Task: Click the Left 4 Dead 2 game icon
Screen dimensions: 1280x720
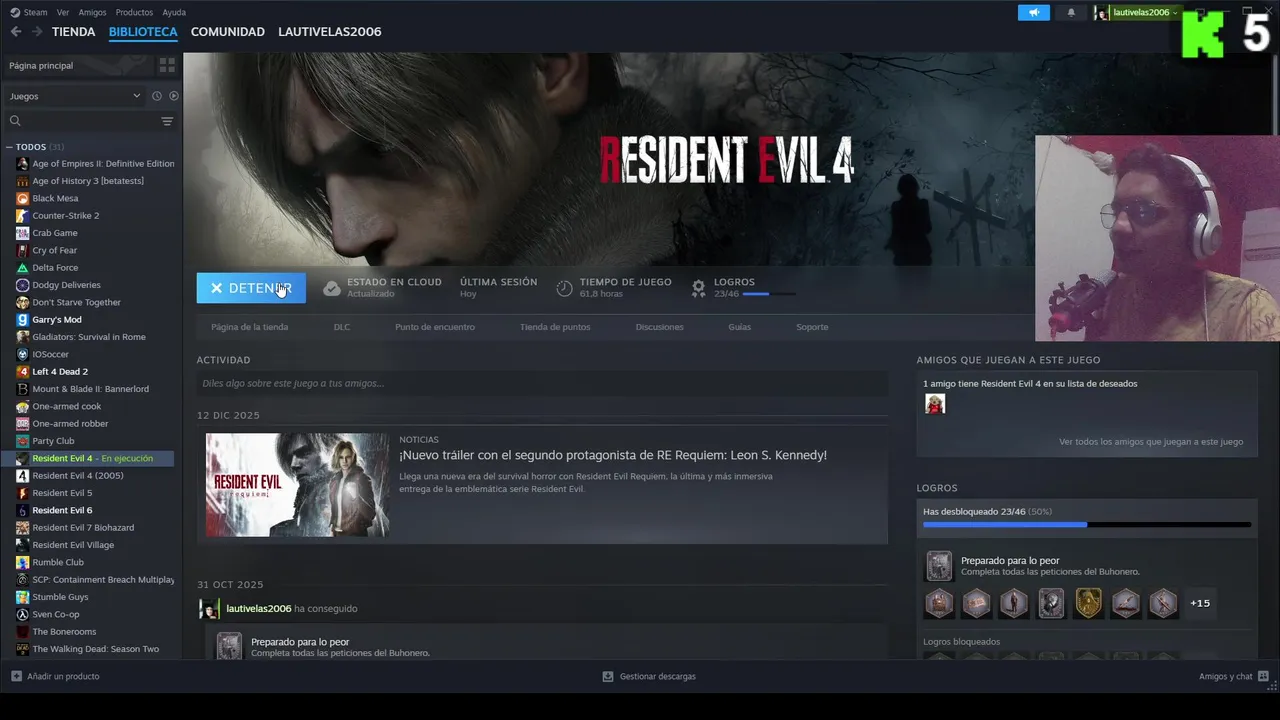Action: 22,372
